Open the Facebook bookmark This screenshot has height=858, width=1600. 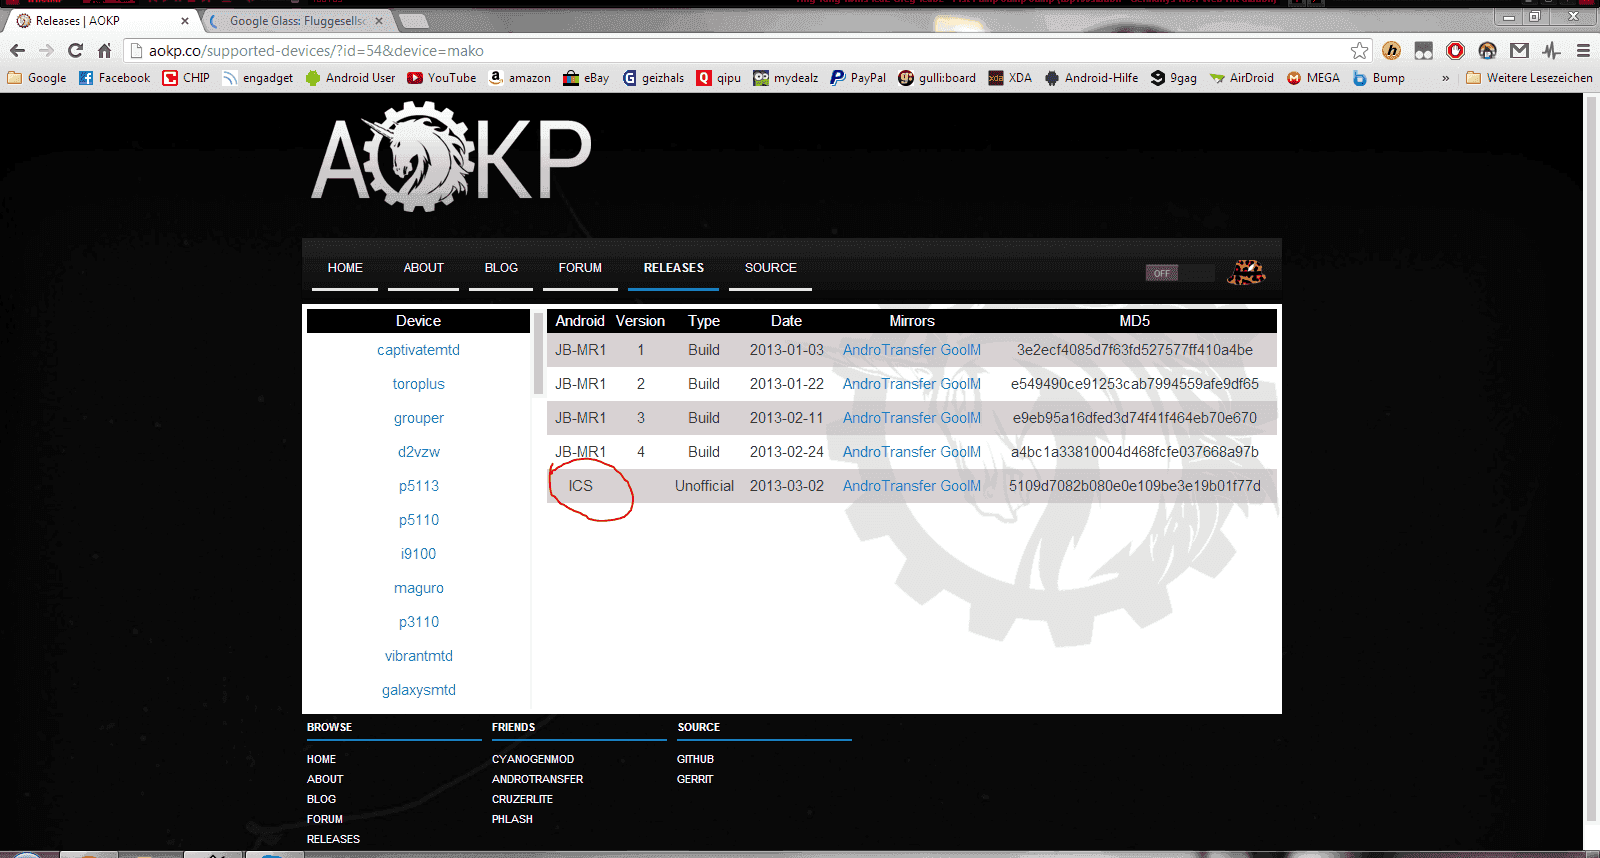[x=114, y=78]
